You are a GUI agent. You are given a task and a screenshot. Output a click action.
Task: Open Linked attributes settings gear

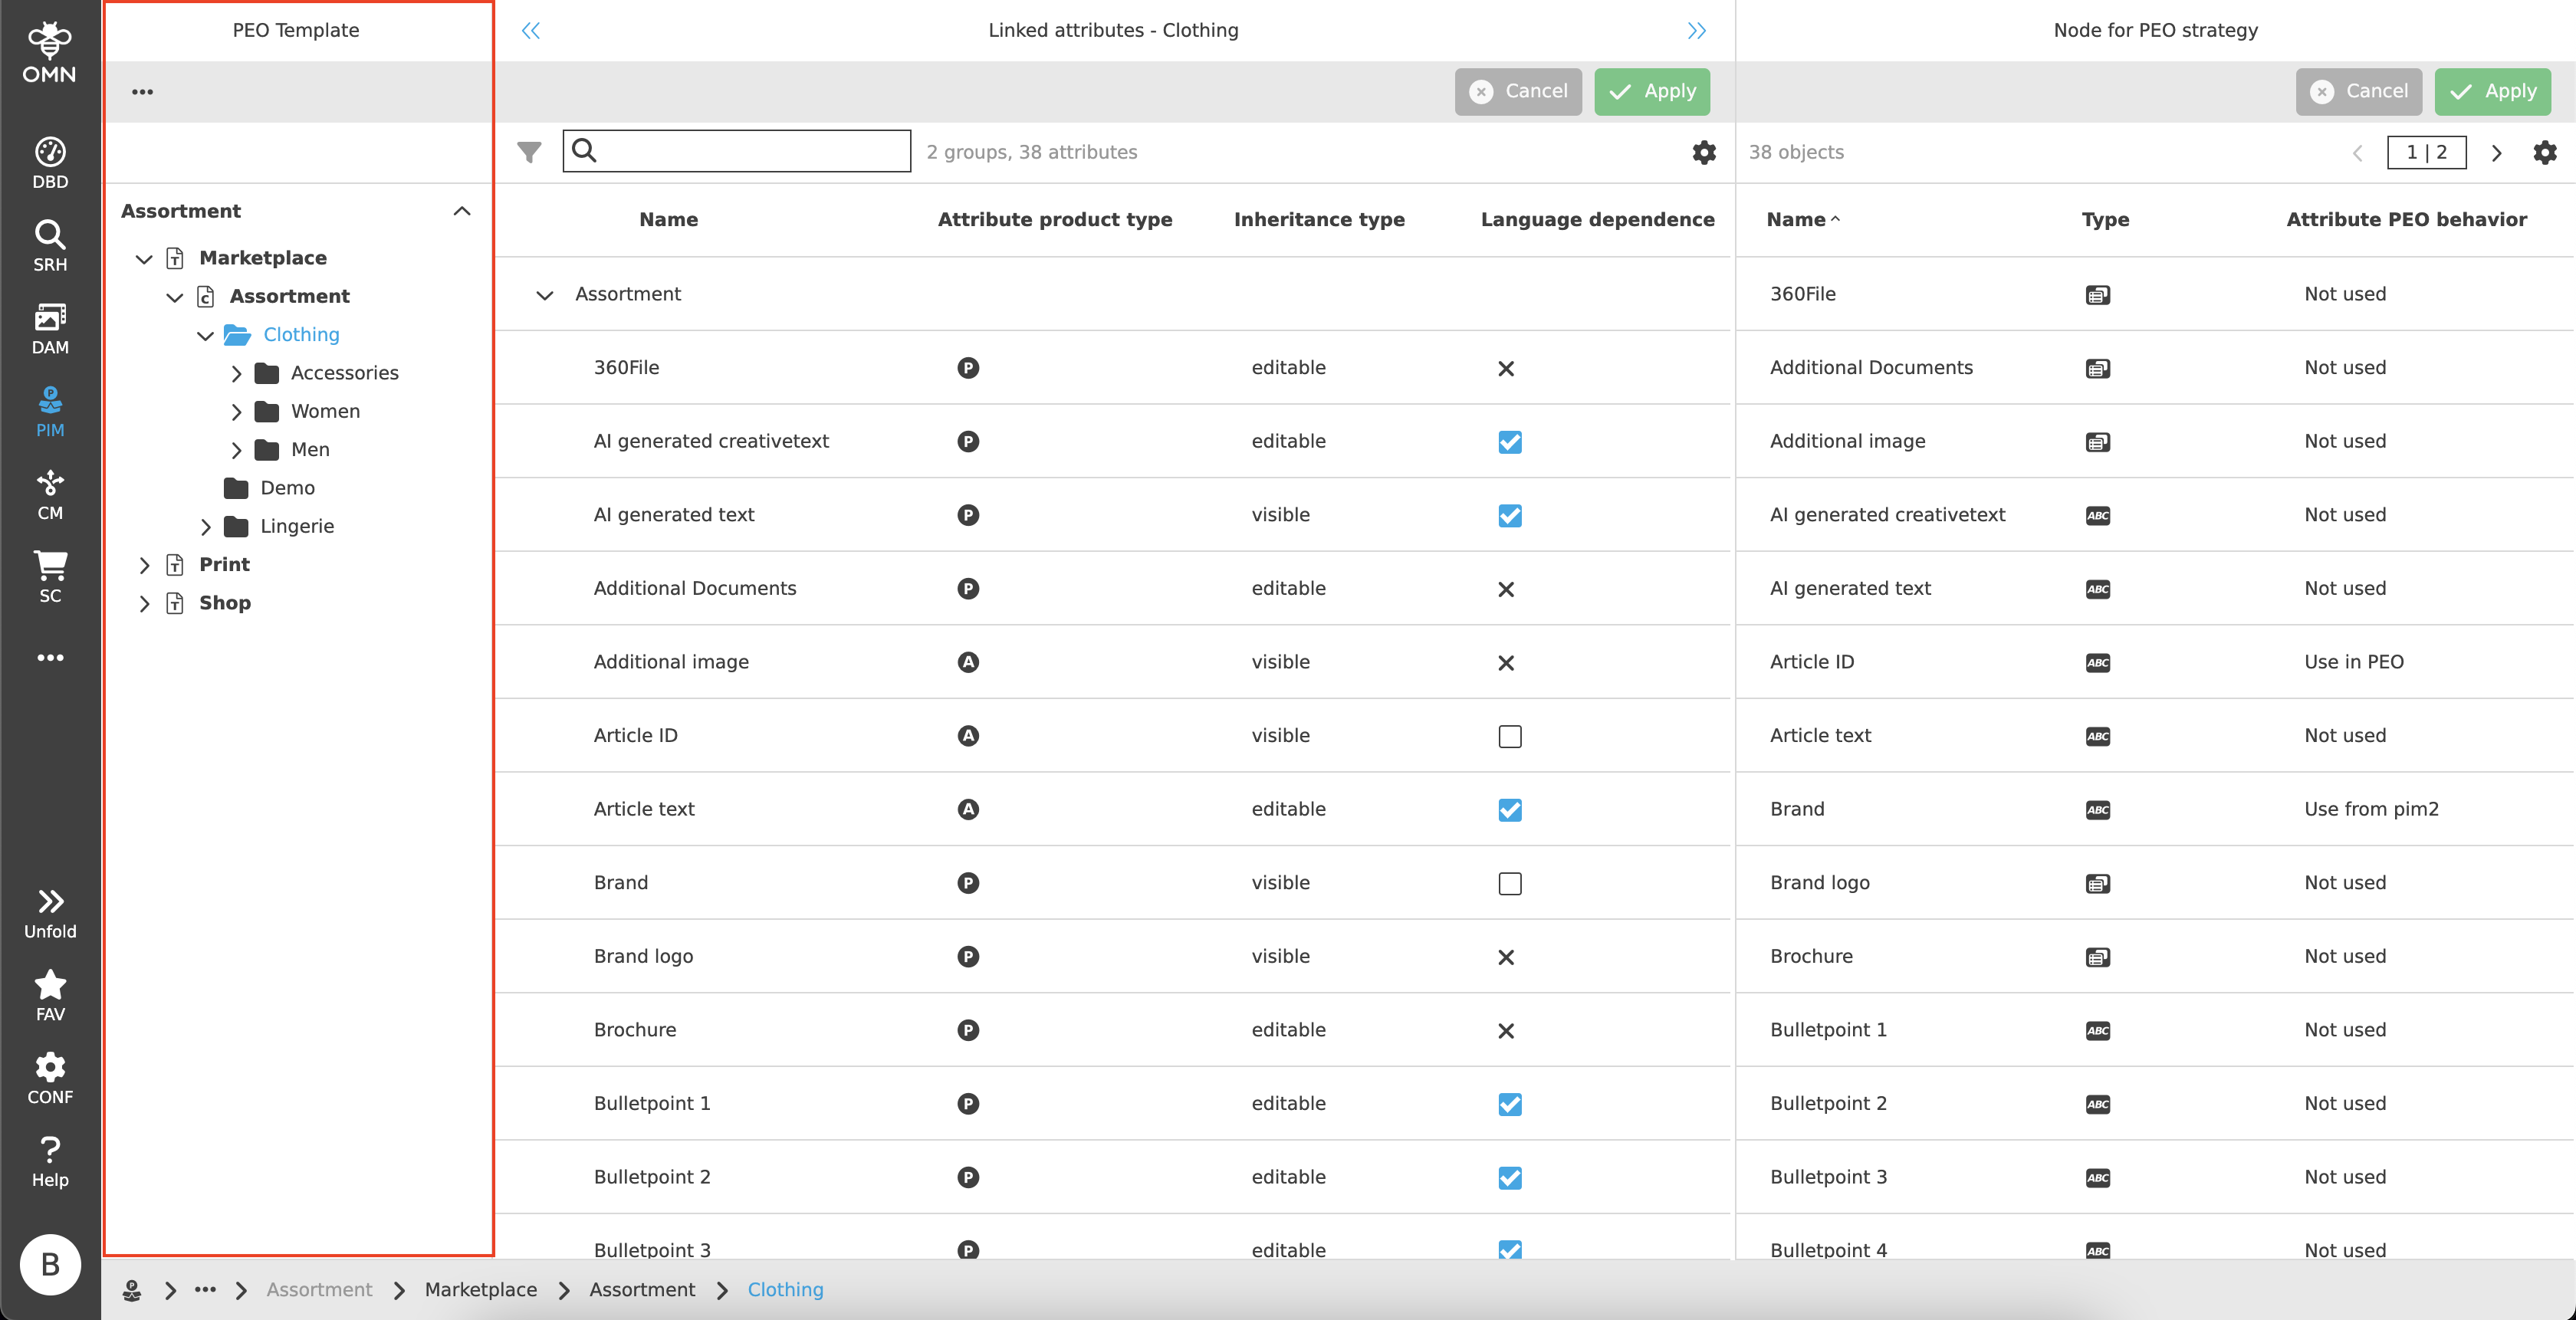click(1703, 152)
